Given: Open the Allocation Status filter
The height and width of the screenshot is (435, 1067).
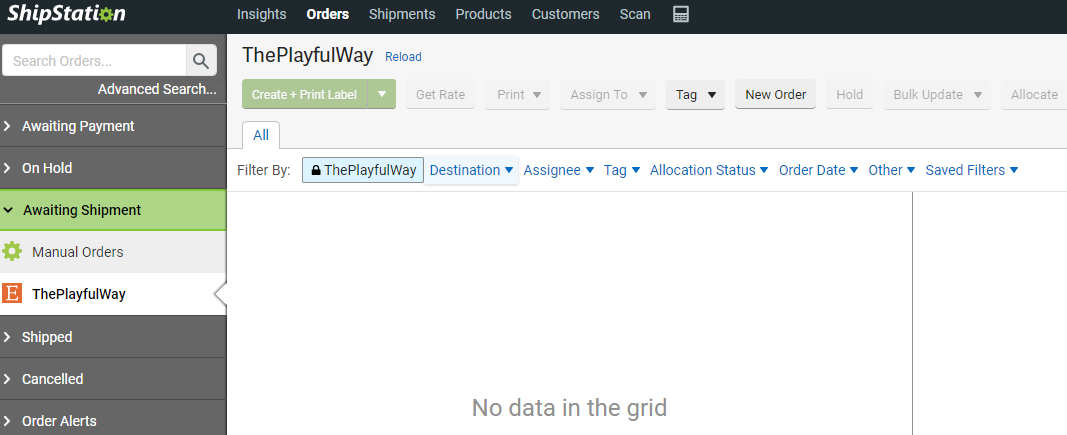Looking at the screenshot, I should click(x=709, y=170).
